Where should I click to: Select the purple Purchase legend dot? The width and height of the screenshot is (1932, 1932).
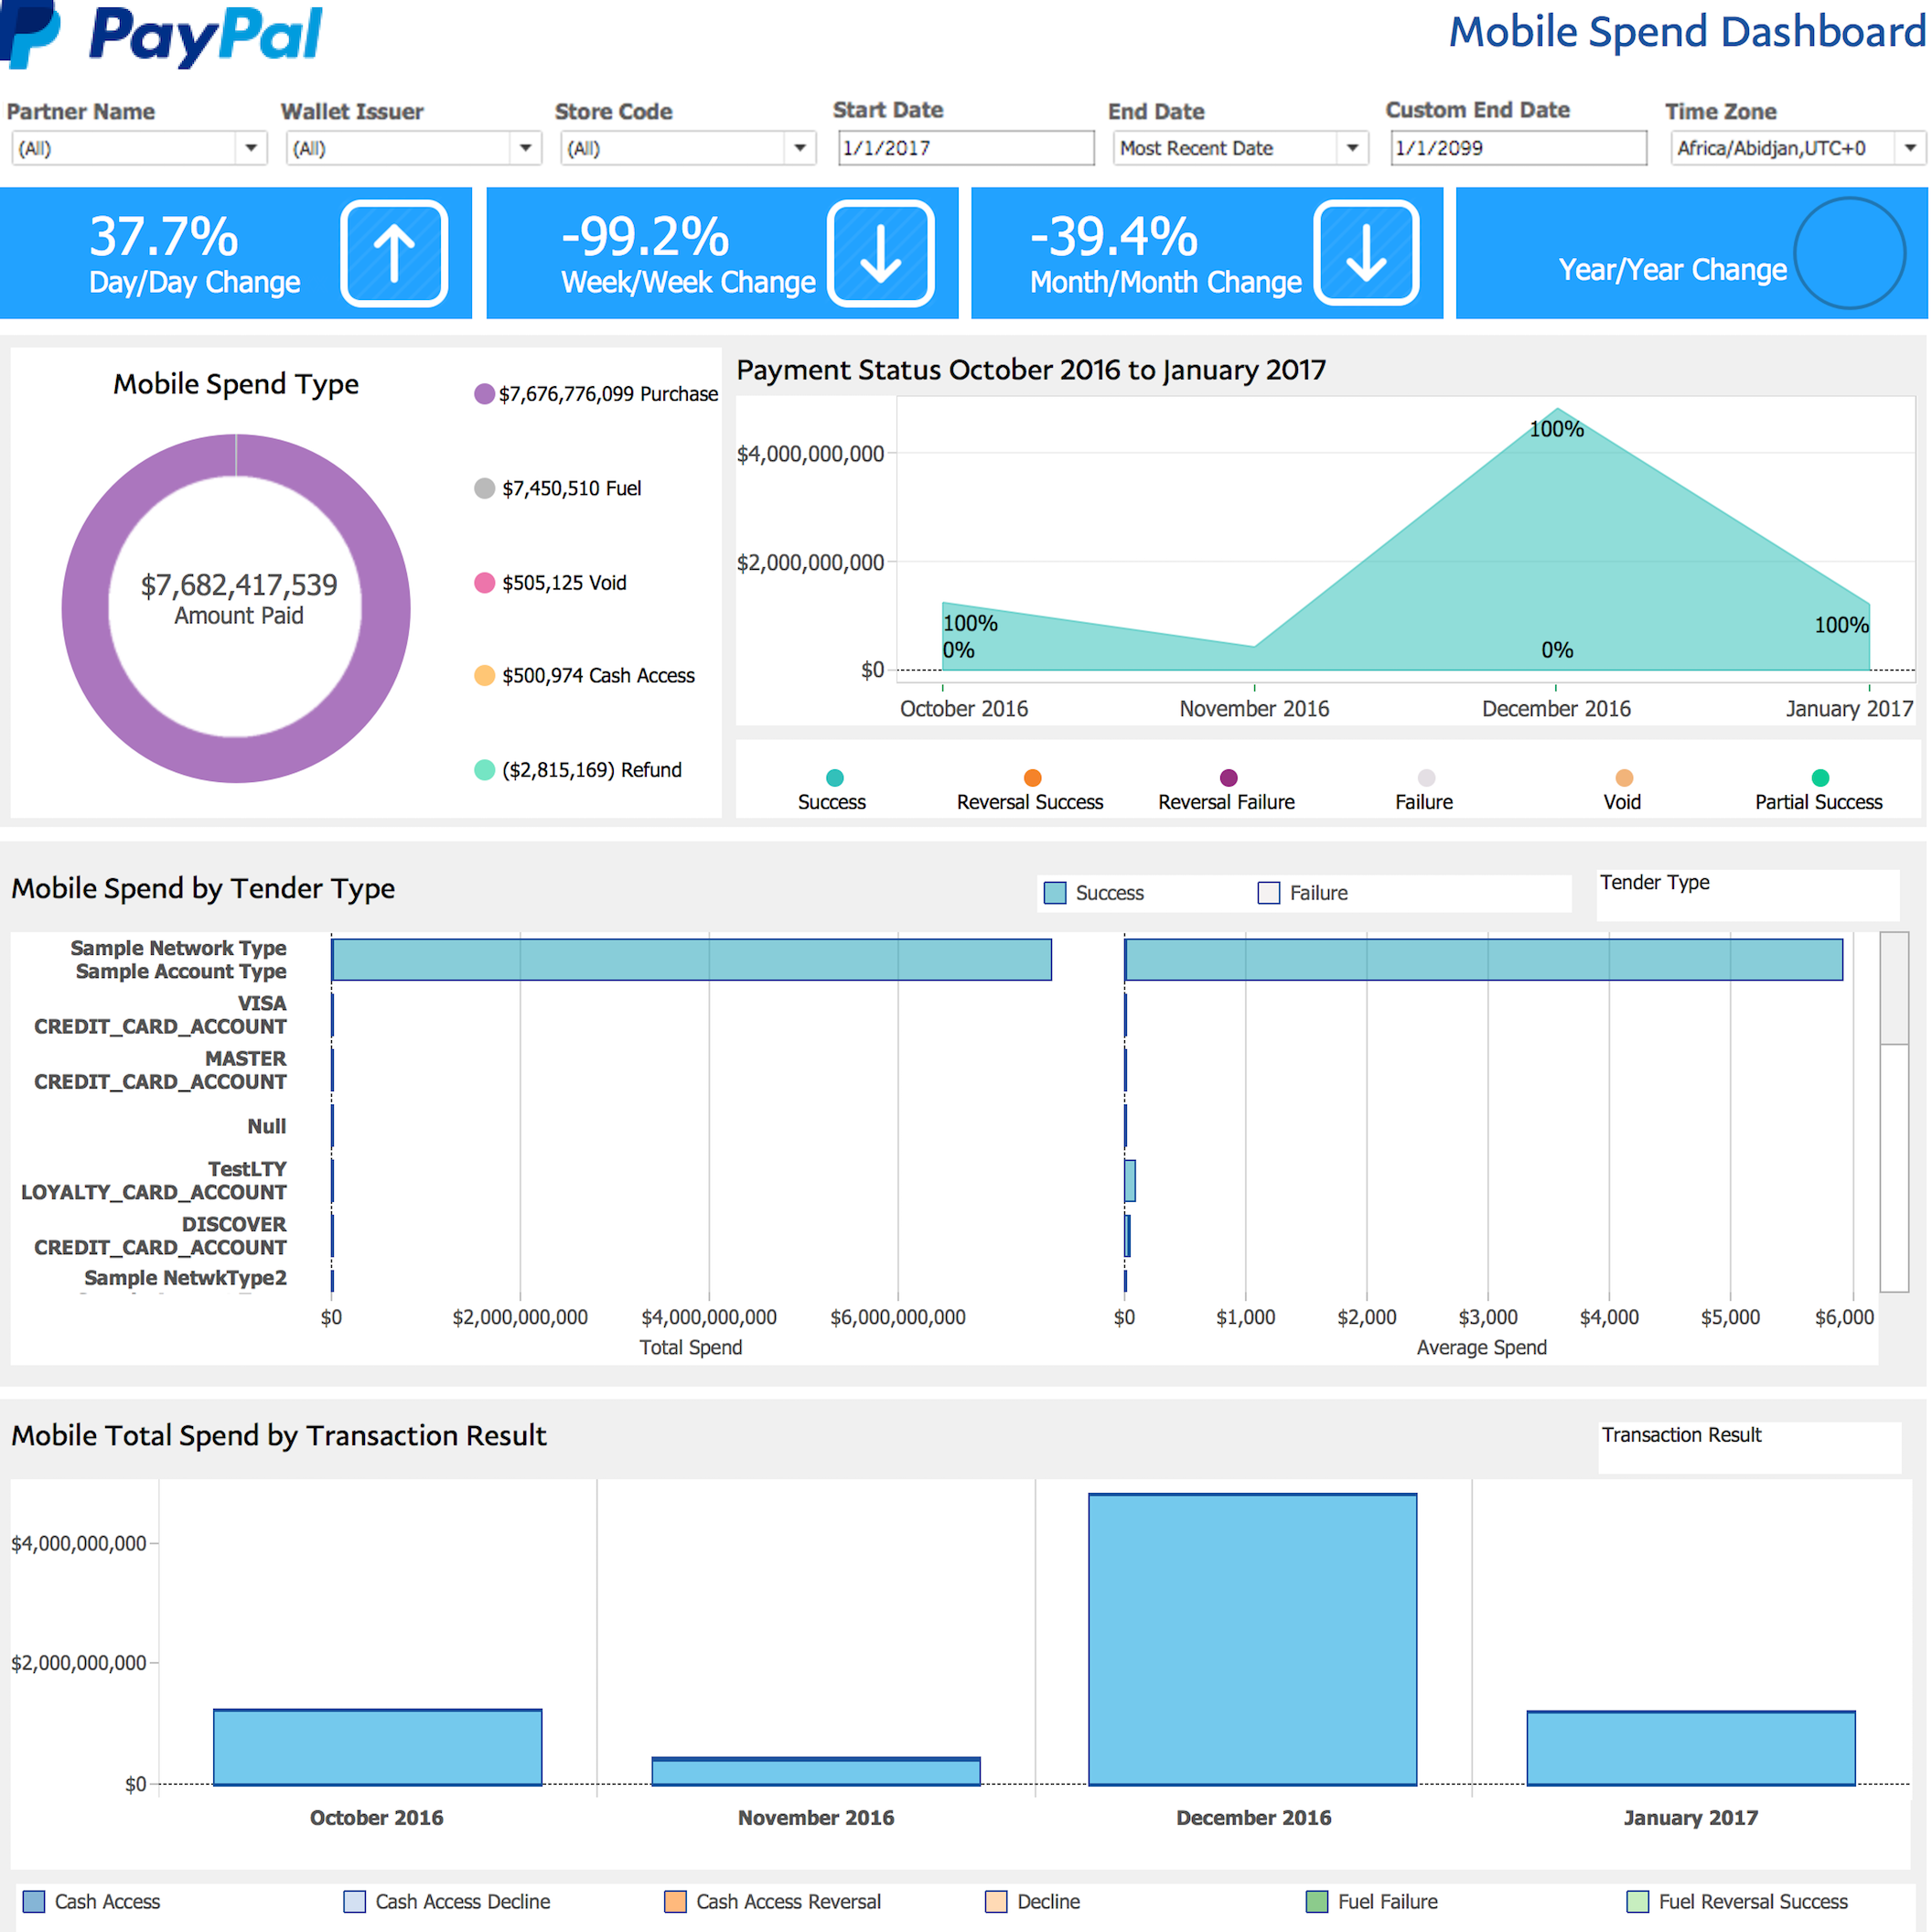(x=484, y=394)
